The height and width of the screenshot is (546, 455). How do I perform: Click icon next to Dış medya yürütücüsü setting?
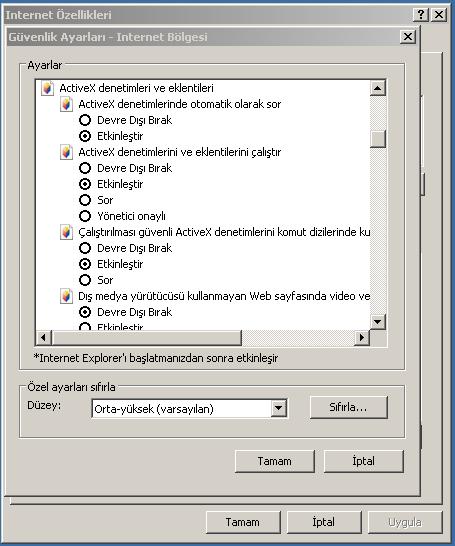coord(66,296)
